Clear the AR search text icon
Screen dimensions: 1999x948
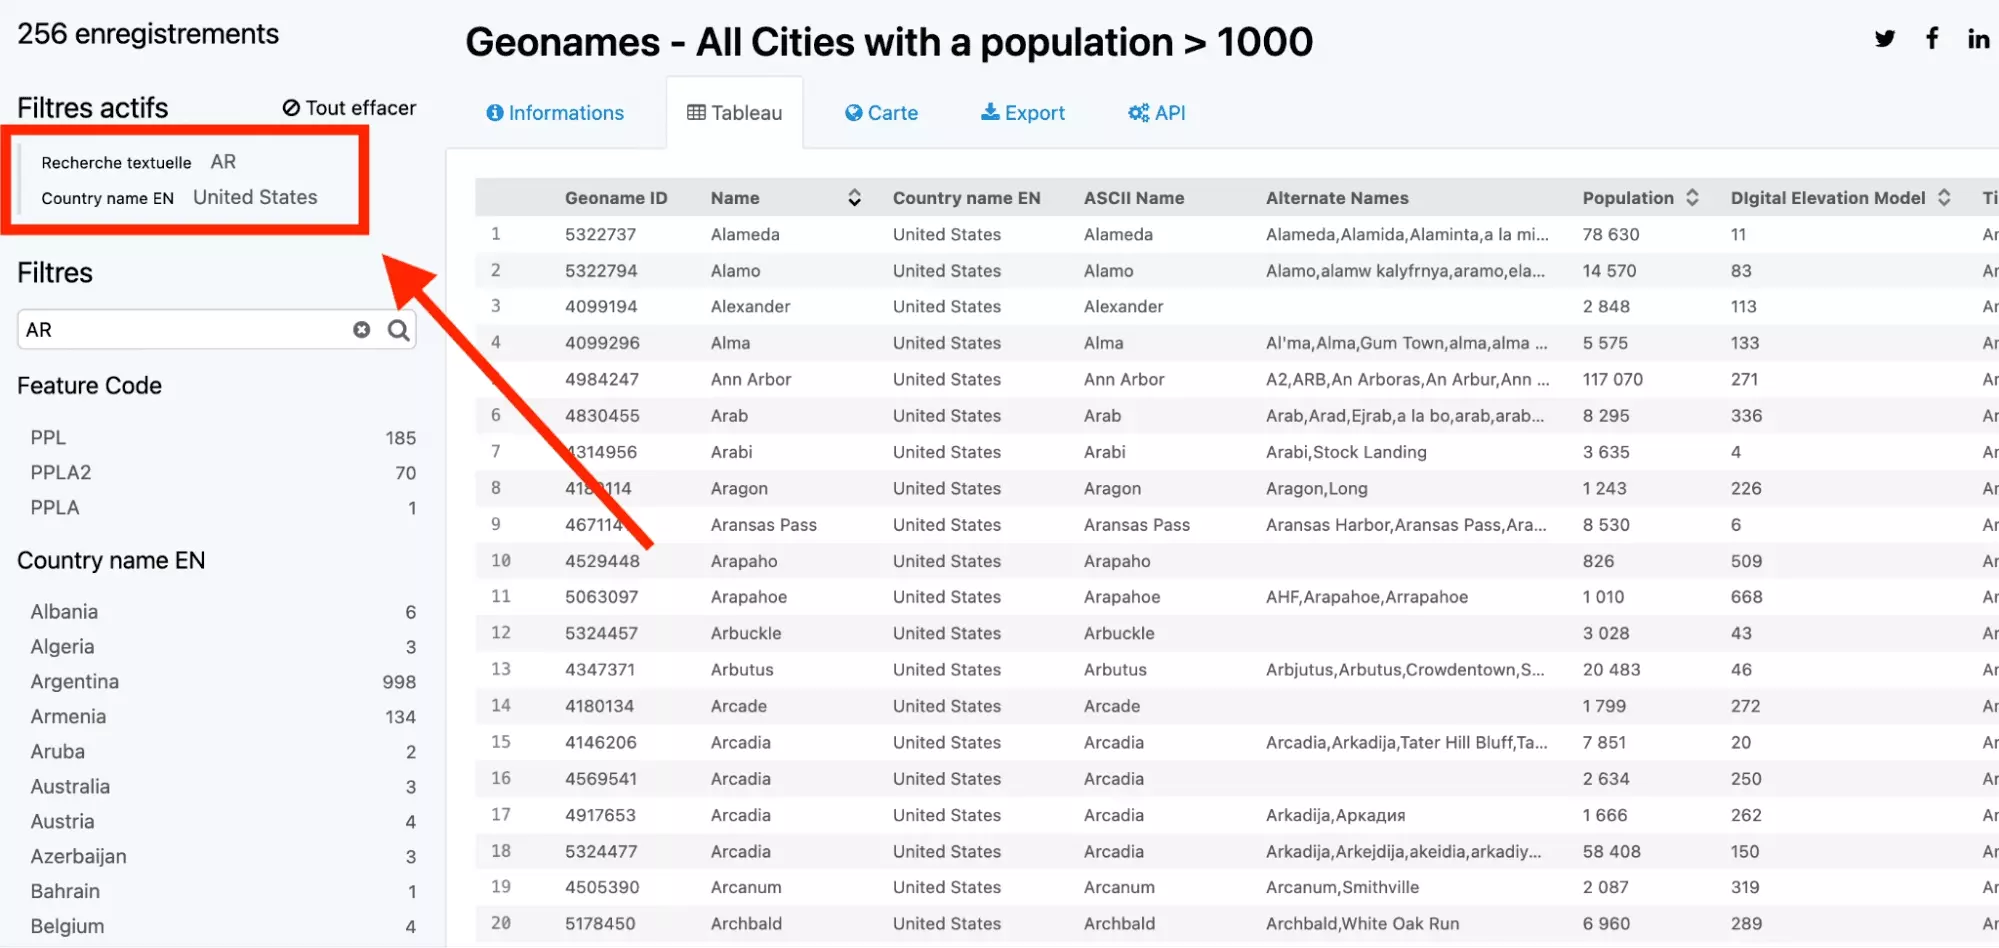(x=361, y=330)
